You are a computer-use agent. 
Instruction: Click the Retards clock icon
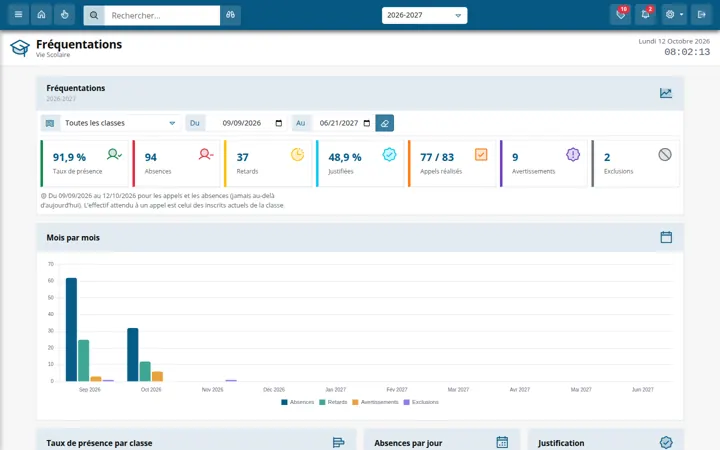298,154
